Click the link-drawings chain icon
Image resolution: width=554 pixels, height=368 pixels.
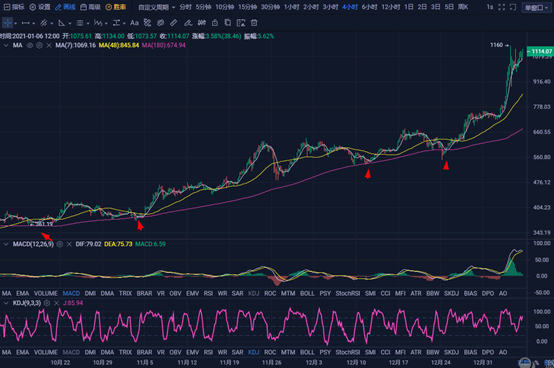147,23
